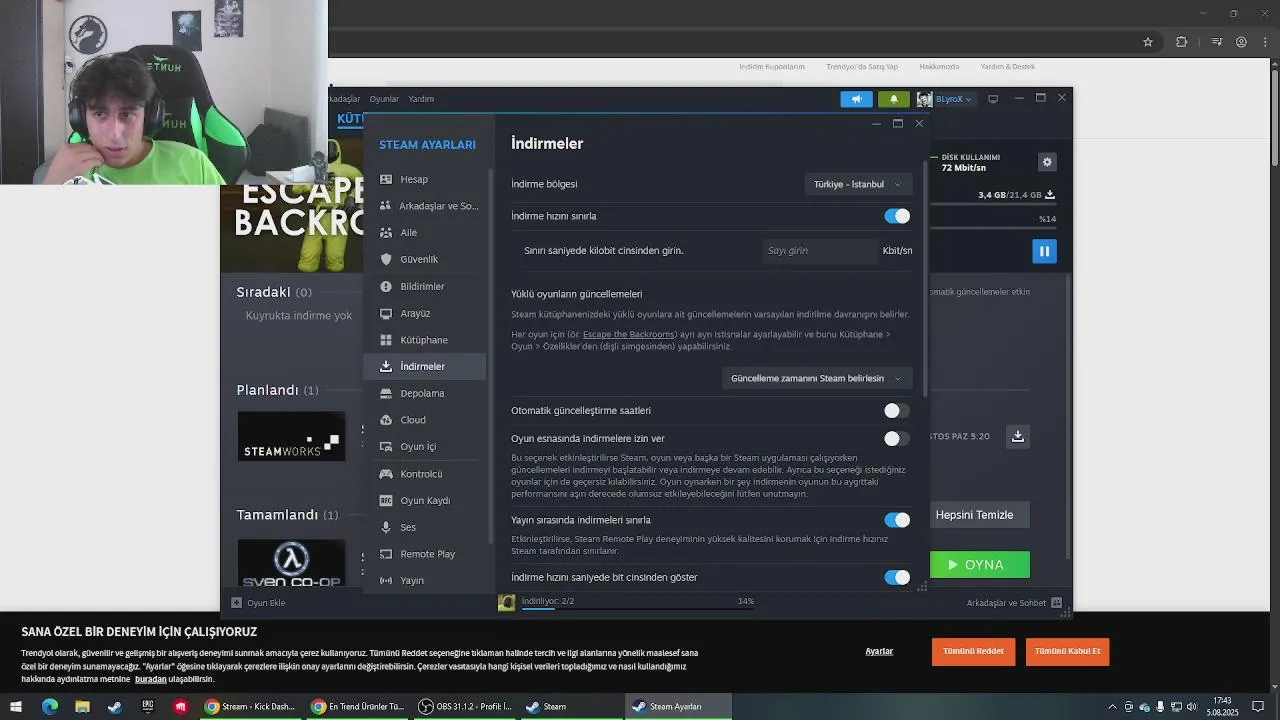The image size is (1280, 720).
Task: Click Tümünü Kabul Et cookie button
Action: tap(1067, 651)
